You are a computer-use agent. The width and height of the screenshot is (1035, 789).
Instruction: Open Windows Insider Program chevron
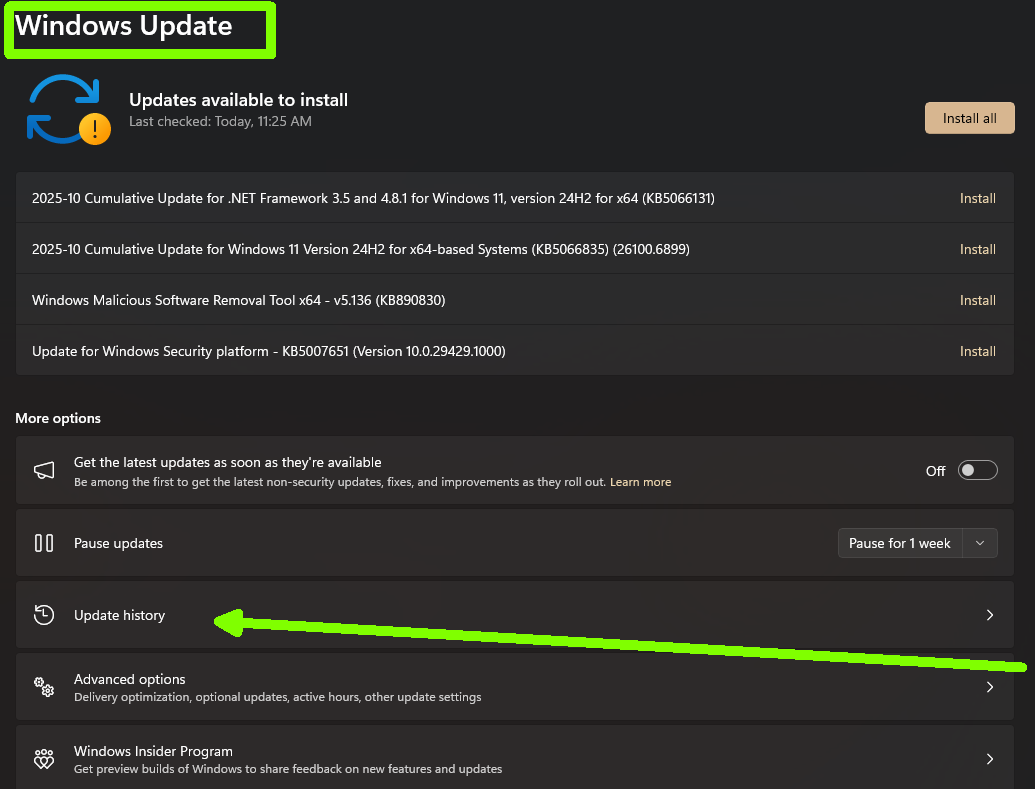[x=989, y=759]
